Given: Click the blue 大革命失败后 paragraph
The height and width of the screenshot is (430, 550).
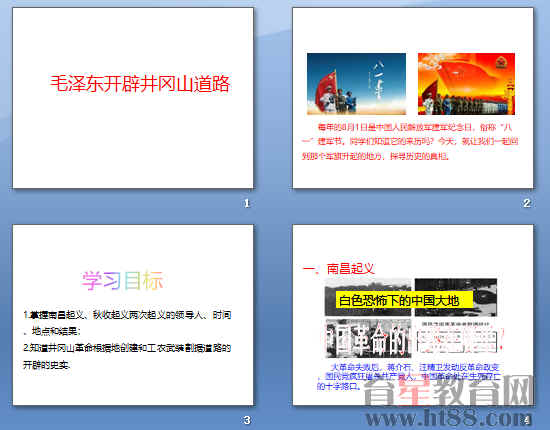Looking at the screenshot, I should pyautogui.click(x=408, y=377).
